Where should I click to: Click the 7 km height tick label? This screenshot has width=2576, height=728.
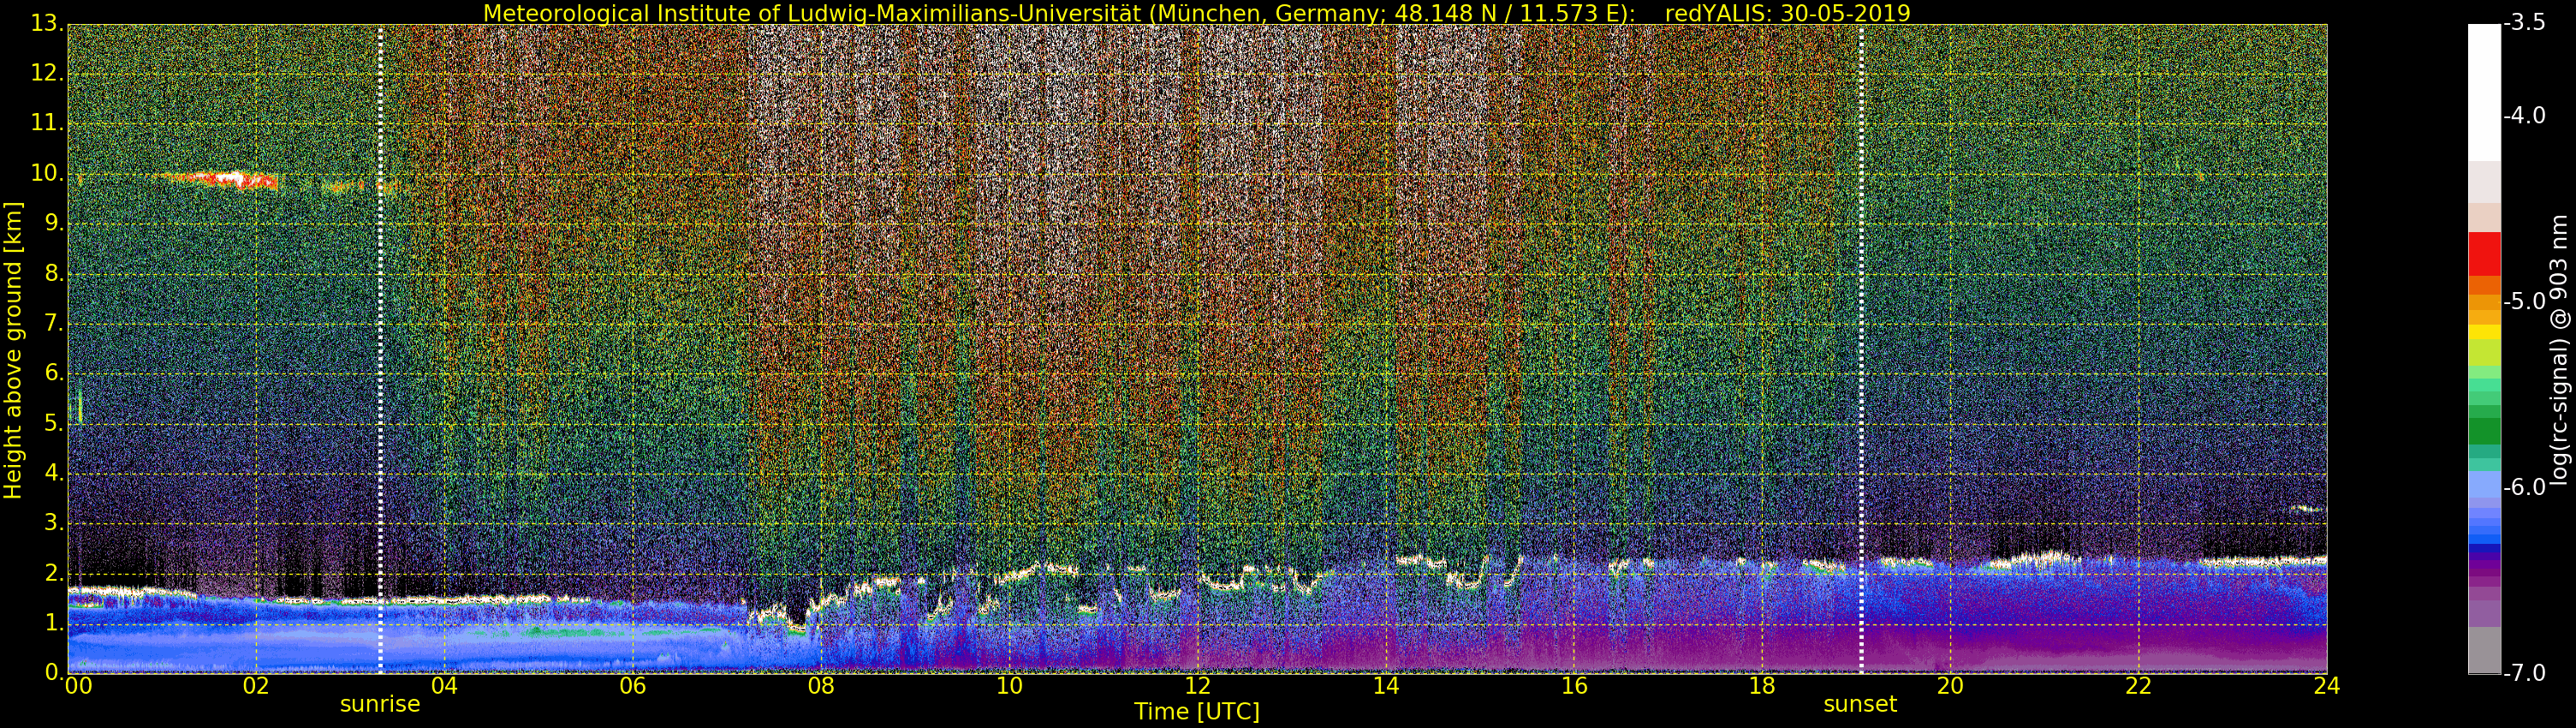[x=53, y=323]
